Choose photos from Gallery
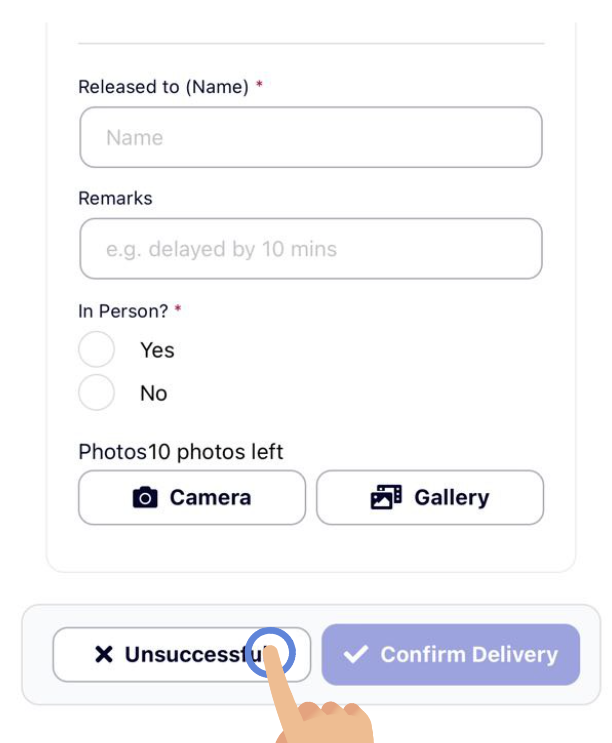This screenshot has width=612, height=743. (430, 498)
